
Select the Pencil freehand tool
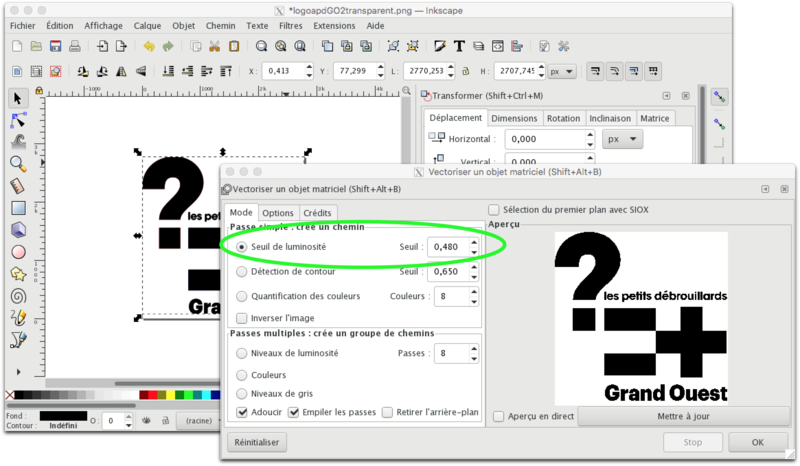click(x=18, y=318)
